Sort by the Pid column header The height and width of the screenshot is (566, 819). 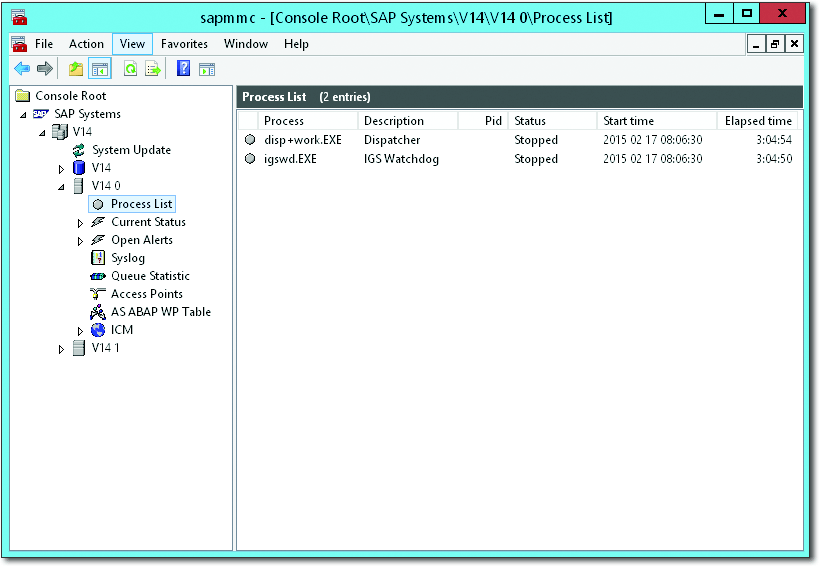click(483, 121)
